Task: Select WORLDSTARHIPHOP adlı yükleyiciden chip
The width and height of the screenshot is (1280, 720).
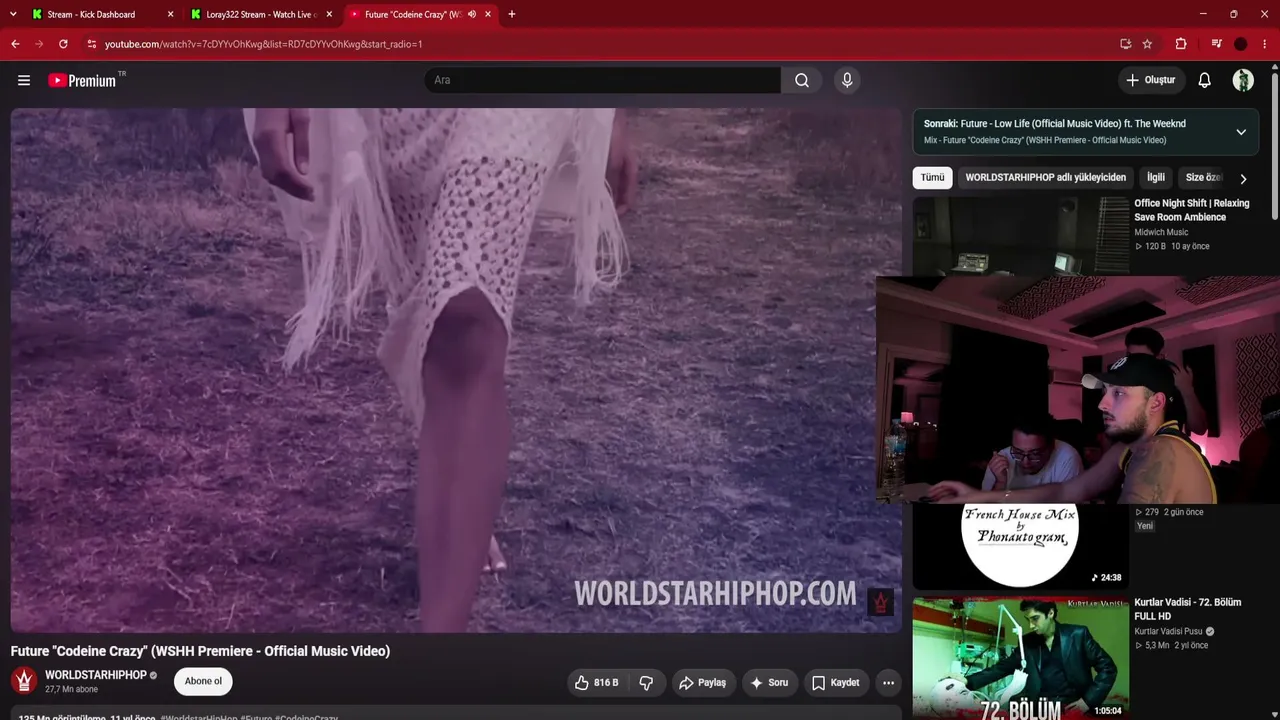Action: tap(1045, 177)
